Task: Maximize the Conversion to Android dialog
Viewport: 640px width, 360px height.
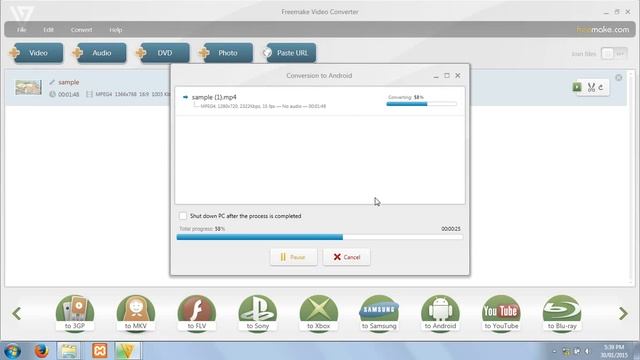Action: pos(447,76)
